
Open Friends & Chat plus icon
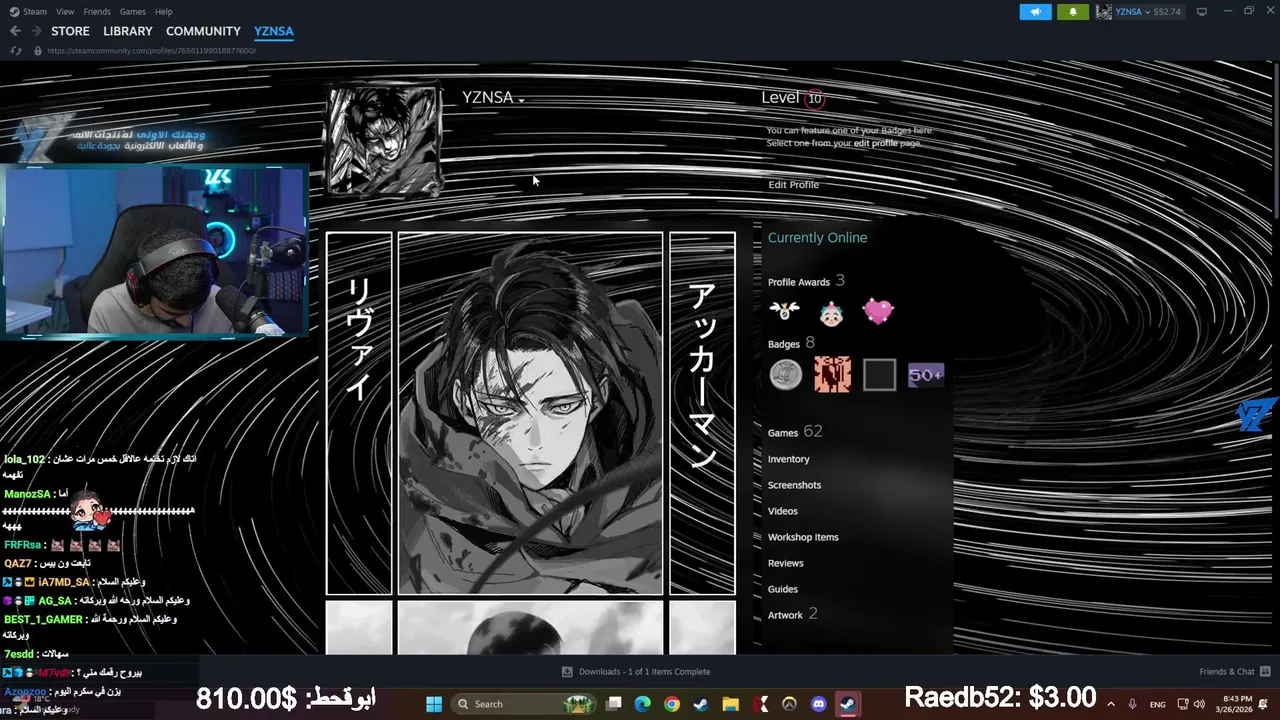(1265, 671)
